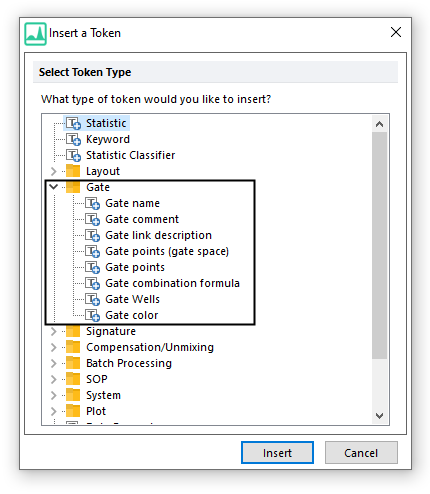Select the Layout folder label

(x=103, y=171)
